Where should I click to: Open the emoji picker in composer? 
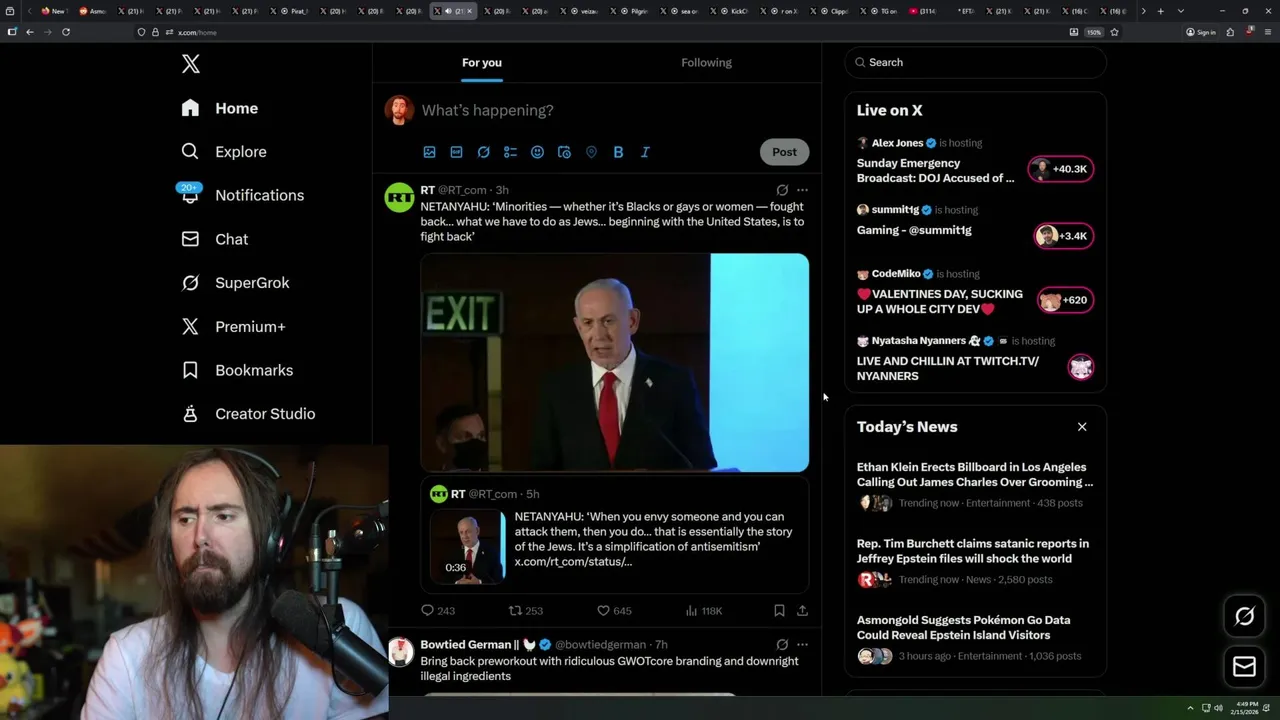click(x=537, y=152)
